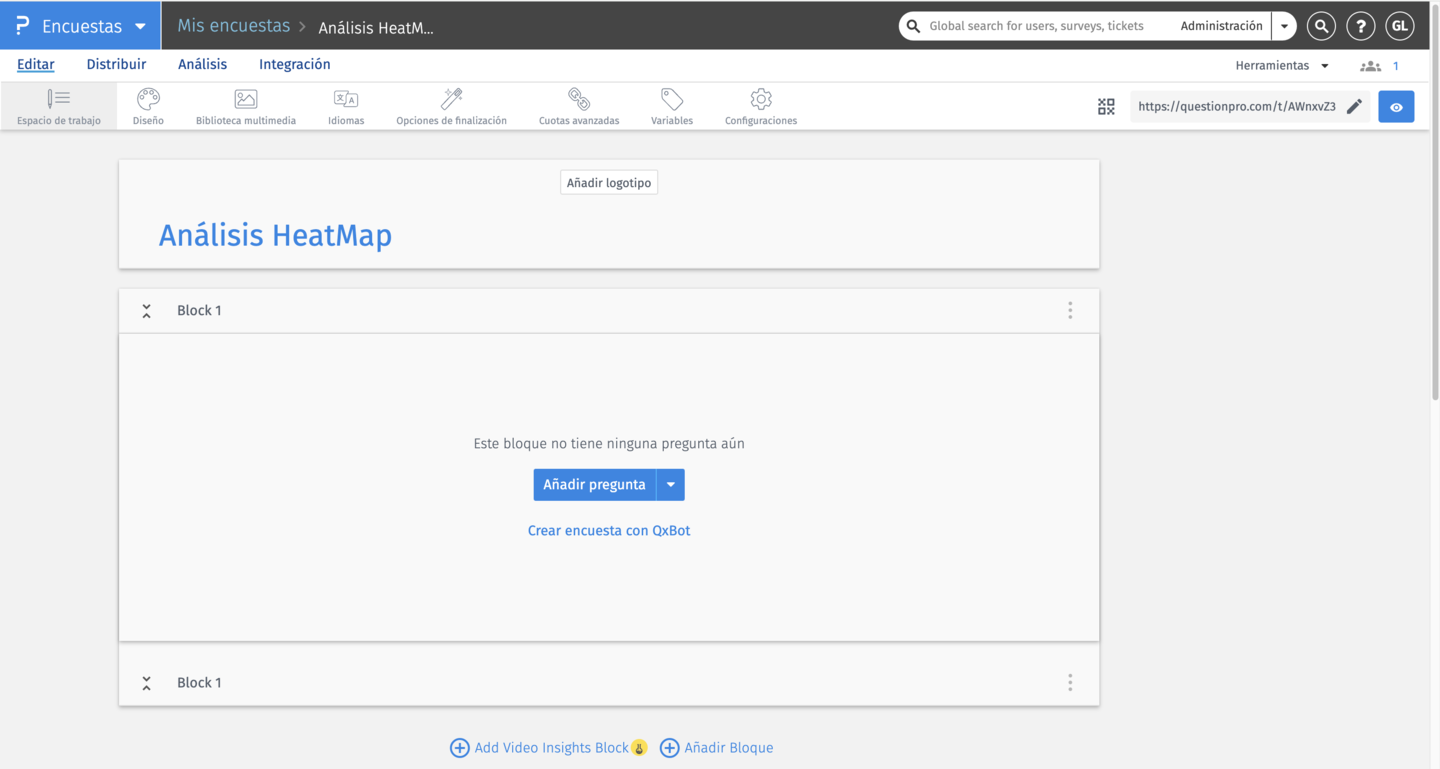This screenshot has height=769, width=1440.
Task: Show the survey QR code icon
Action: pyautogui.click(x=1106, y=106)
